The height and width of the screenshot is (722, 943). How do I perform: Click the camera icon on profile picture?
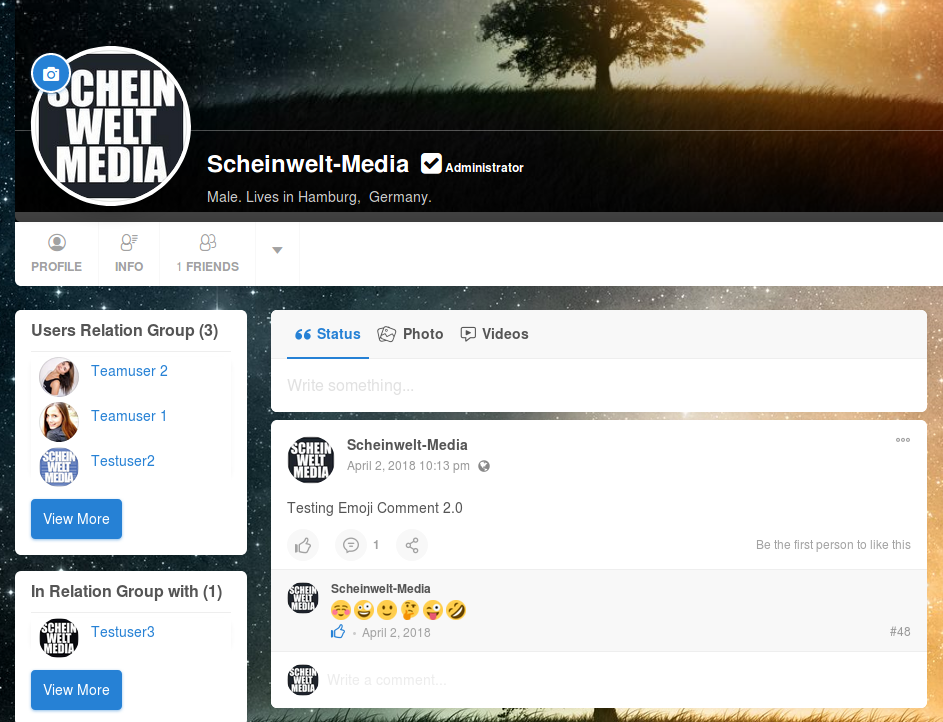[x=51, y=74]
